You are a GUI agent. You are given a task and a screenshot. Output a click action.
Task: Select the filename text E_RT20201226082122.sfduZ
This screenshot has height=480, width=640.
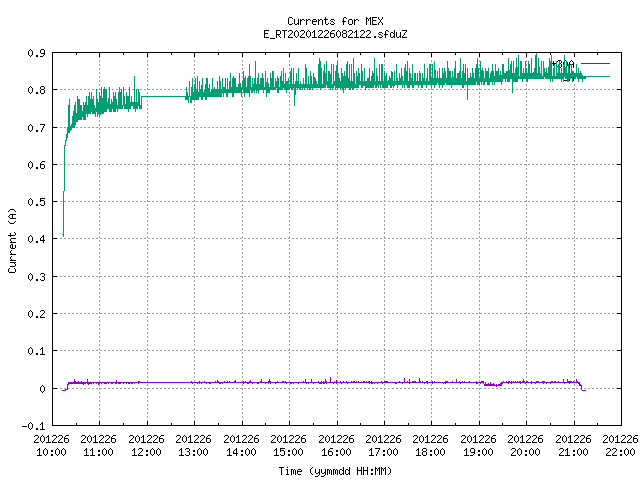[335, 34]
